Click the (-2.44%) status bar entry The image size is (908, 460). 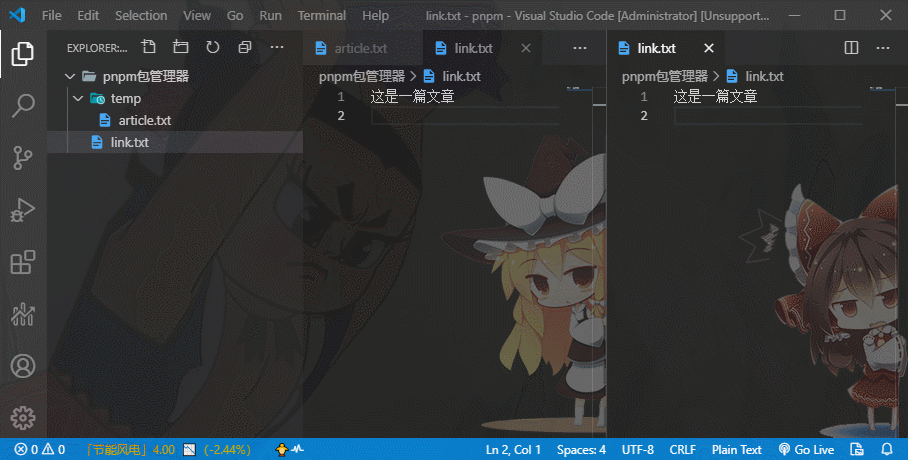coord(228,450)
